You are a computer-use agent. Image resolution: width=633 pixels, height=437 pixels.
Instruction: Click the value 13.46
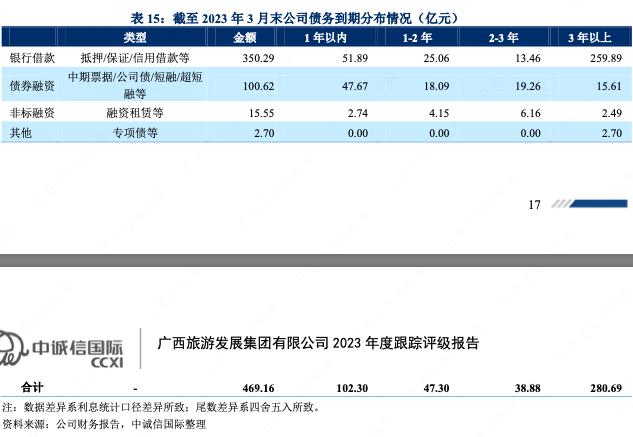528,58
